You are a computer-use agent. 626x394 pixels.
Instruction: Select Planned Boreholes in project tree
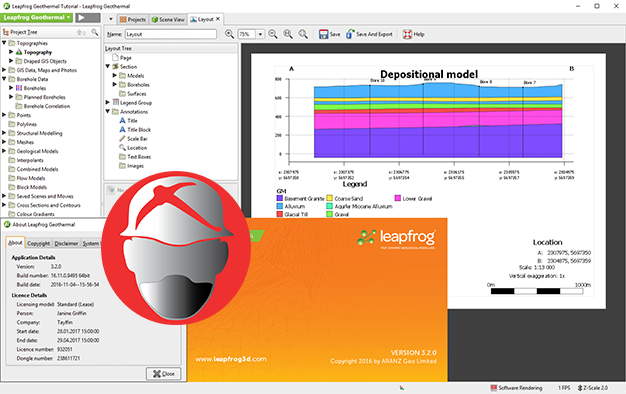coord(44,97)
